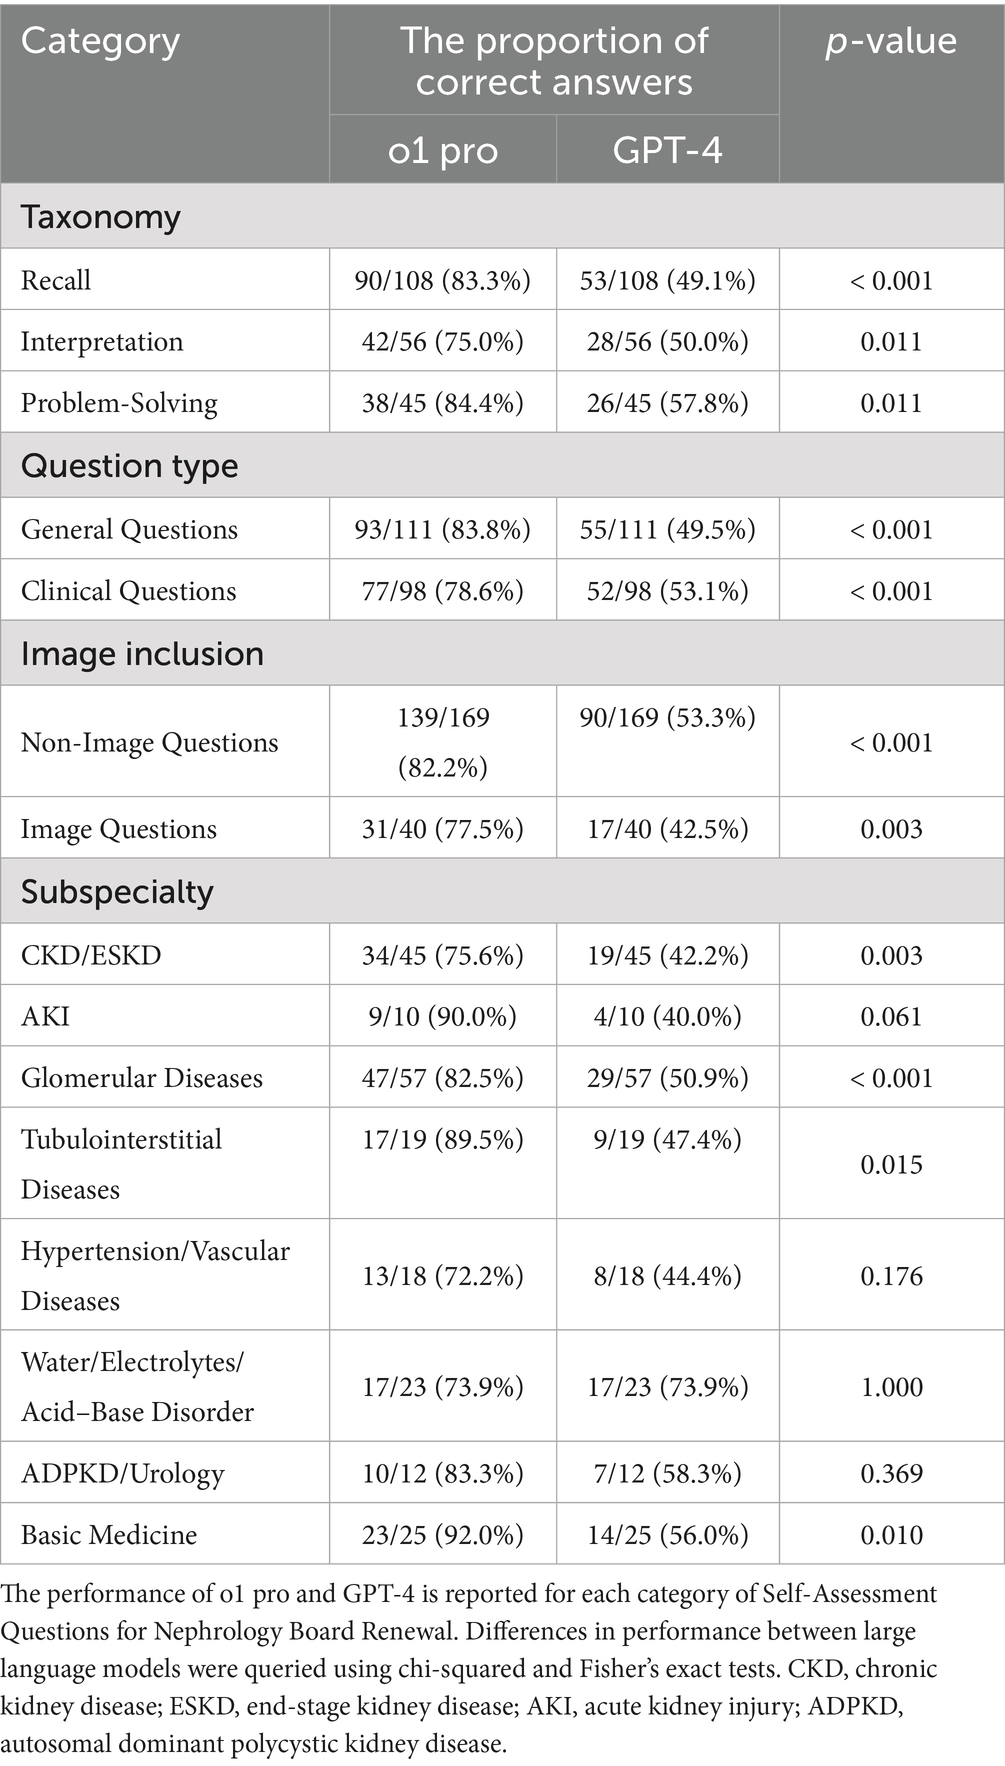Click the p-value column header
Image resolution: width=1005 pixels, height=1766 pixels.
(890, 42)
